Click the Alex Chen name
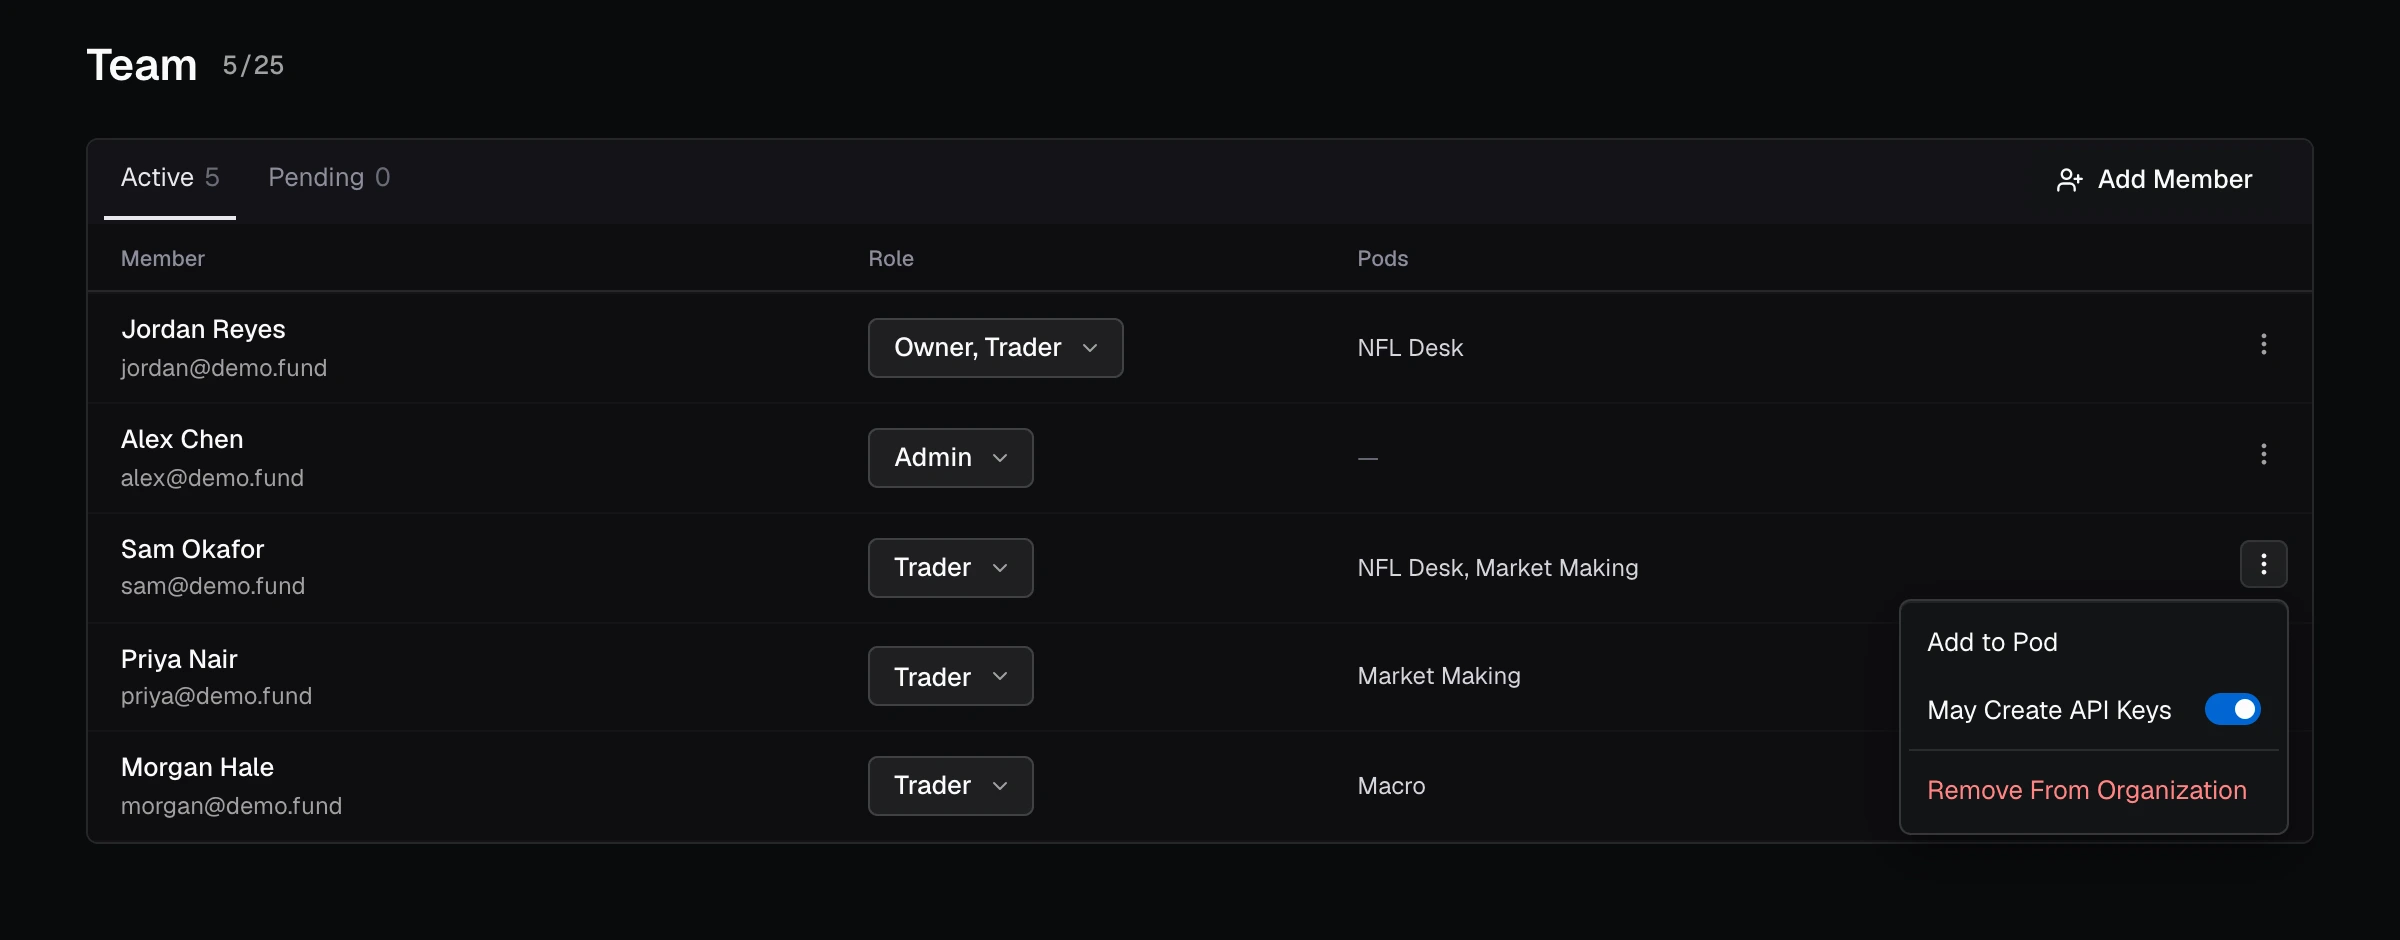 point(182,439)
